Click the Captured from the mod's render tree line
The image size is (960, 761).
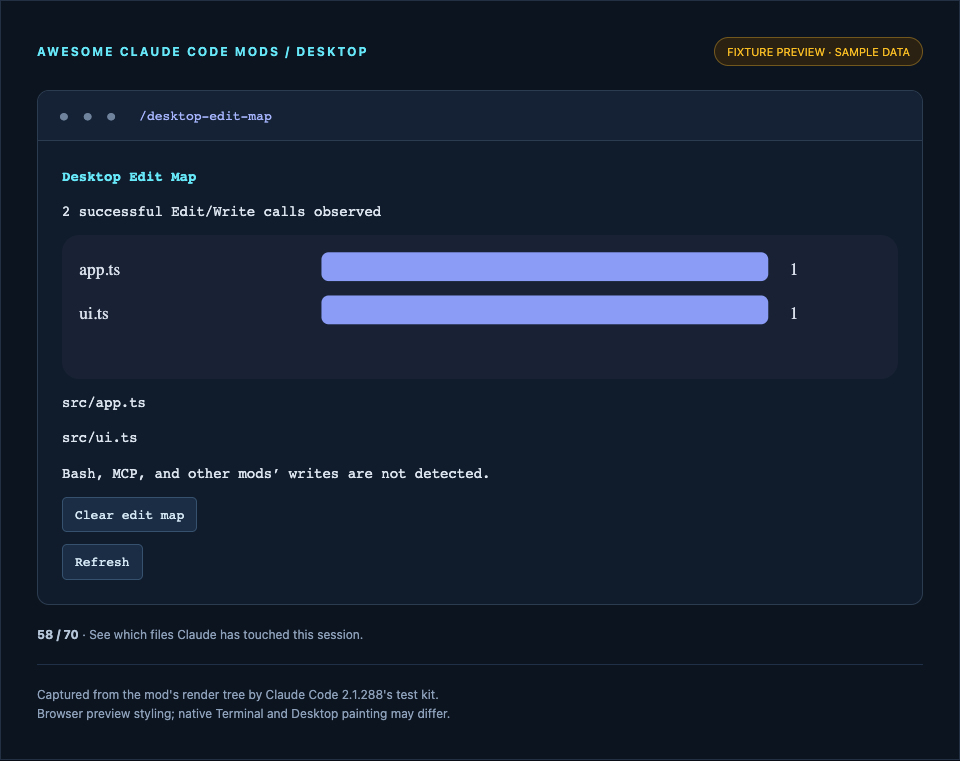click(x=238, y=694)
